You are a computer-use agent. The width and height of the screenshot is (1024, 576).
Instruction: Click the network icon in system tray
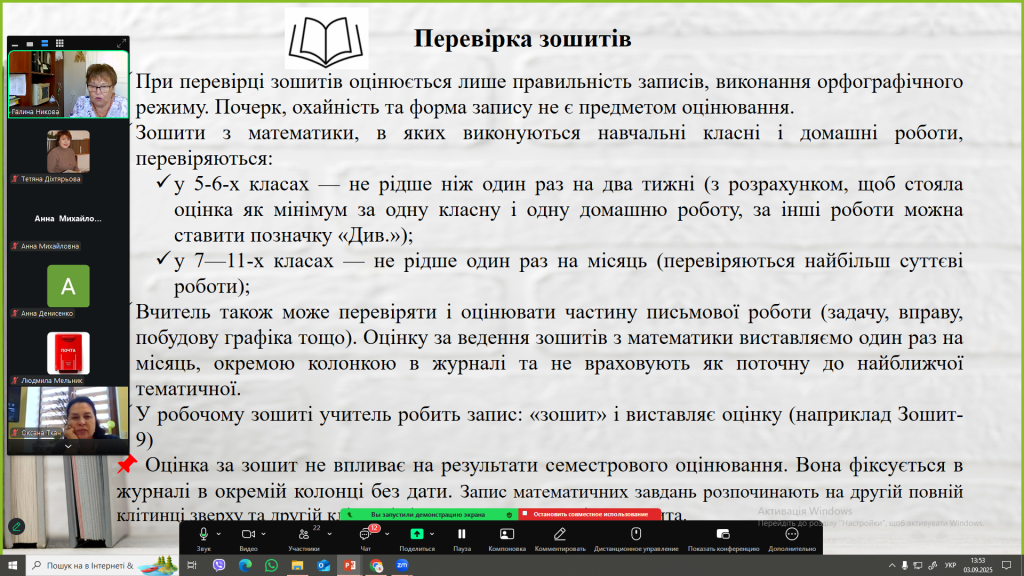(x=918, y=566)
